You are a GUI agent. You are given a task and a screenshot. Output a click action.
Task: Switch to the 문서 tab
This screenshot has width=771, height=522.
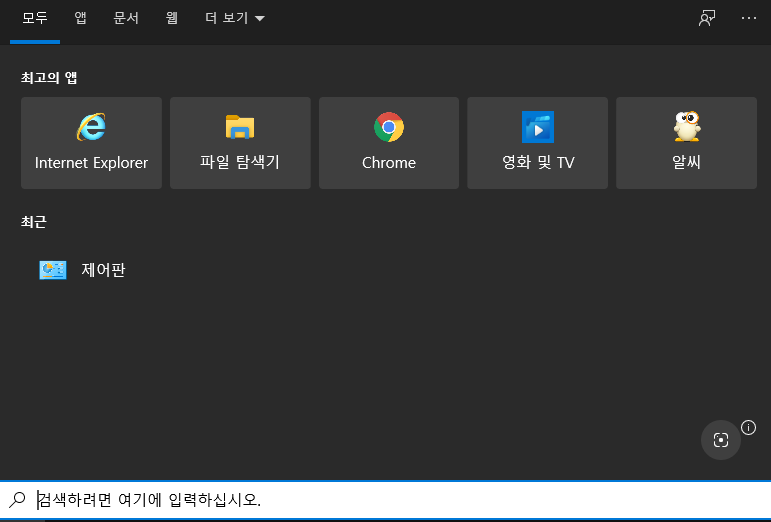[126, 18]
